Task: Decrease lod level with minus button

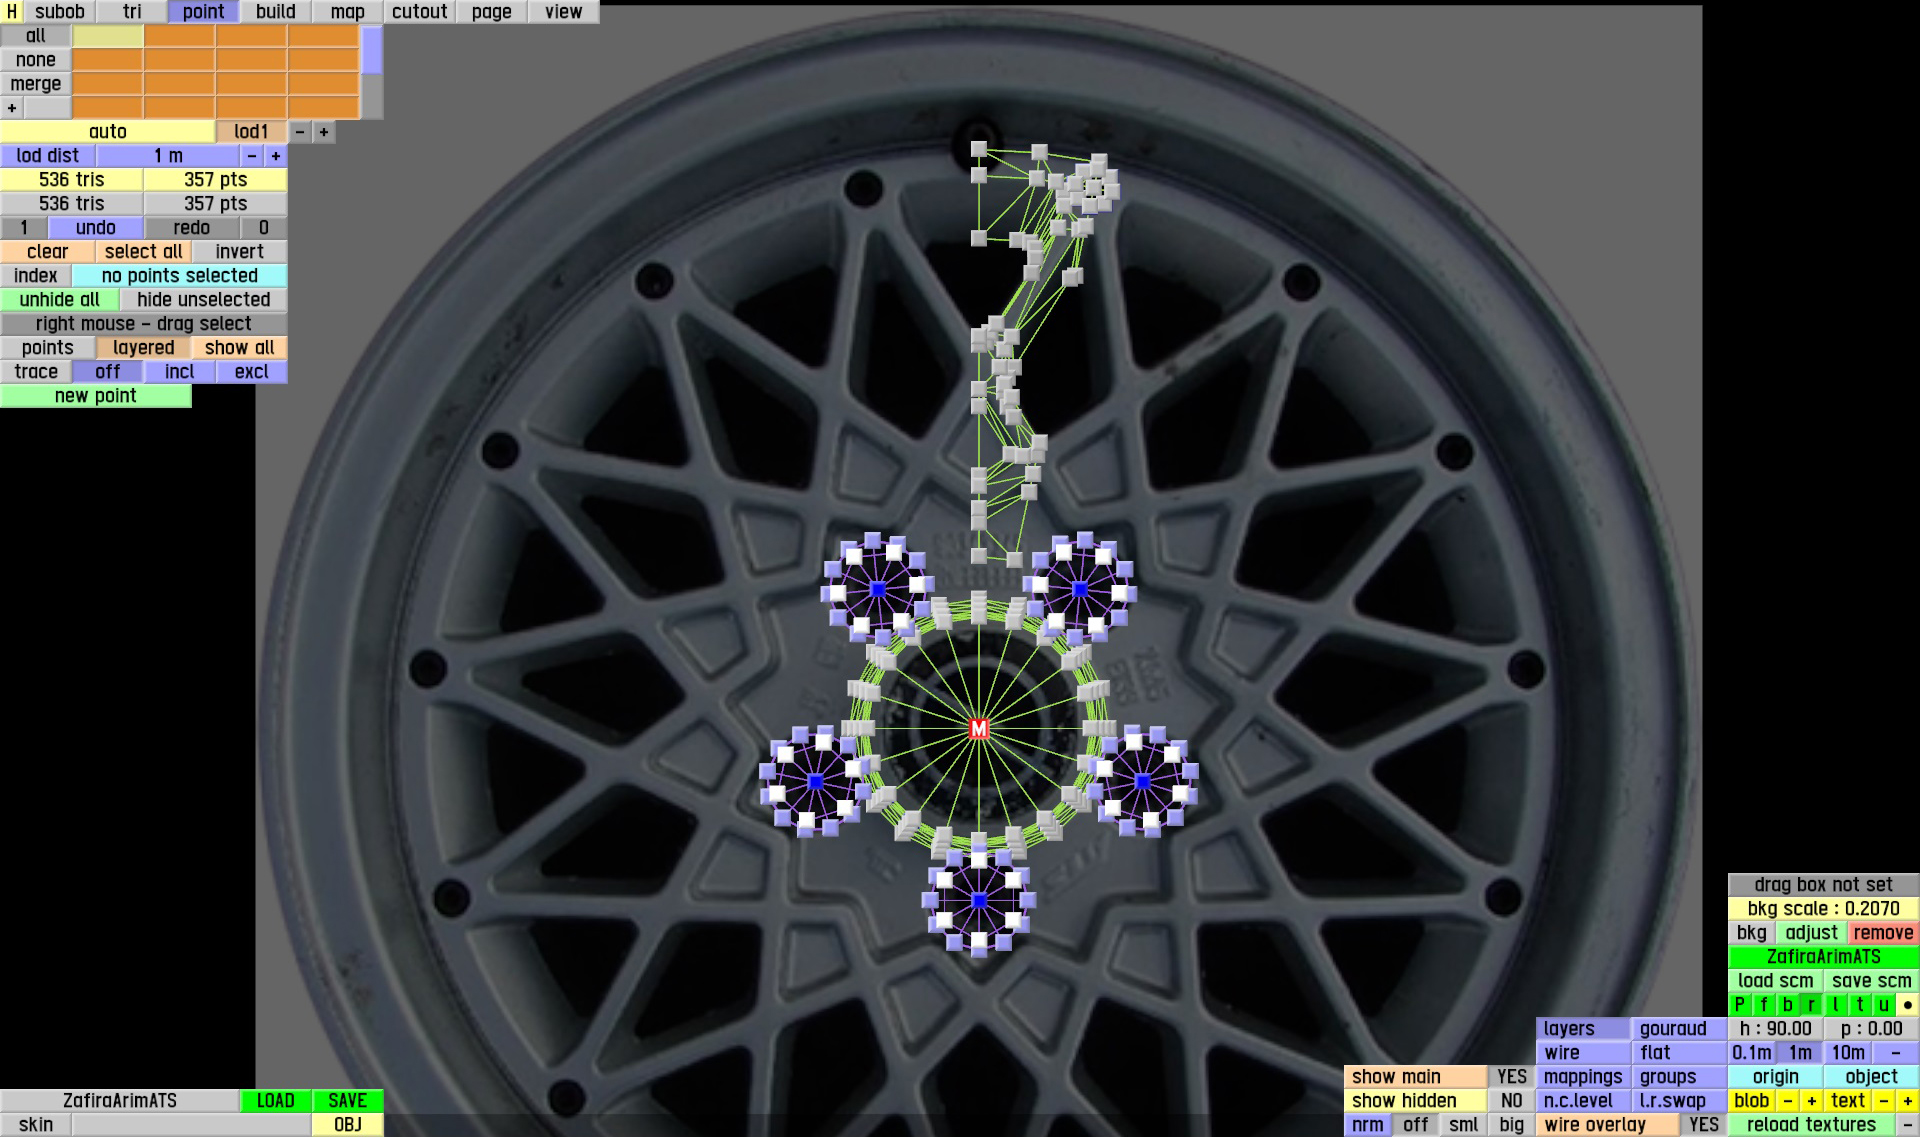Action: click(300, 132)
